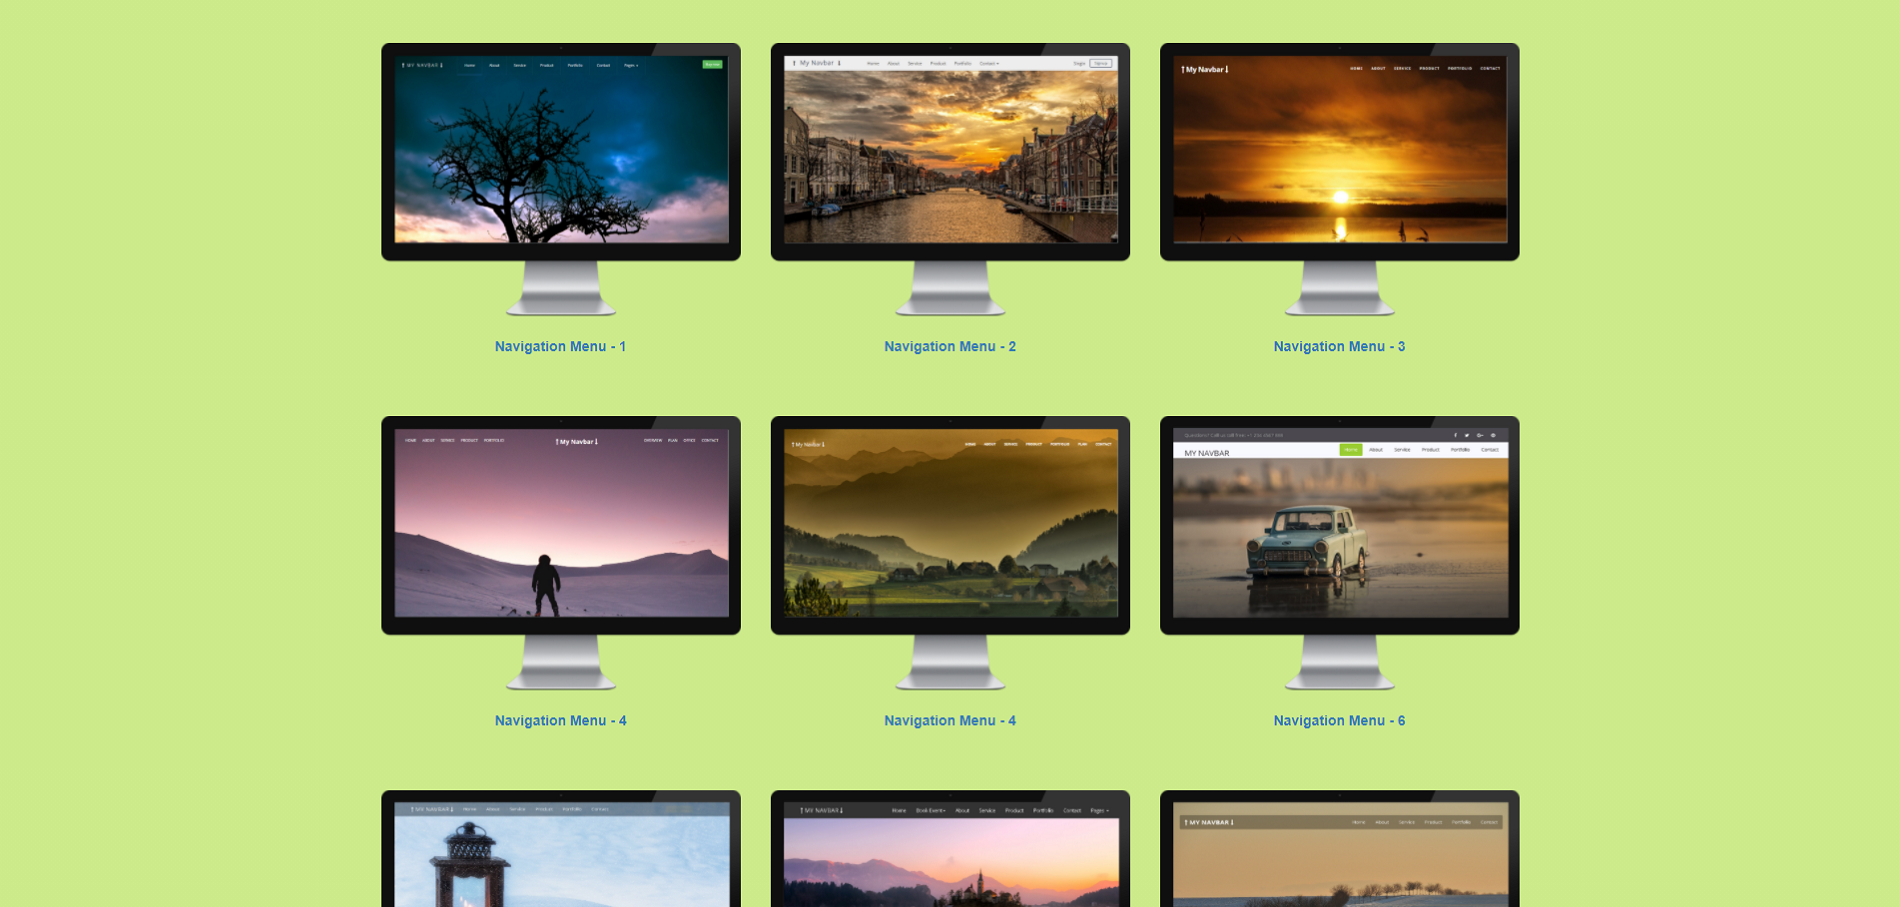
Task: Open the Navigation Menu - 1 link
Action: (560, 346)
